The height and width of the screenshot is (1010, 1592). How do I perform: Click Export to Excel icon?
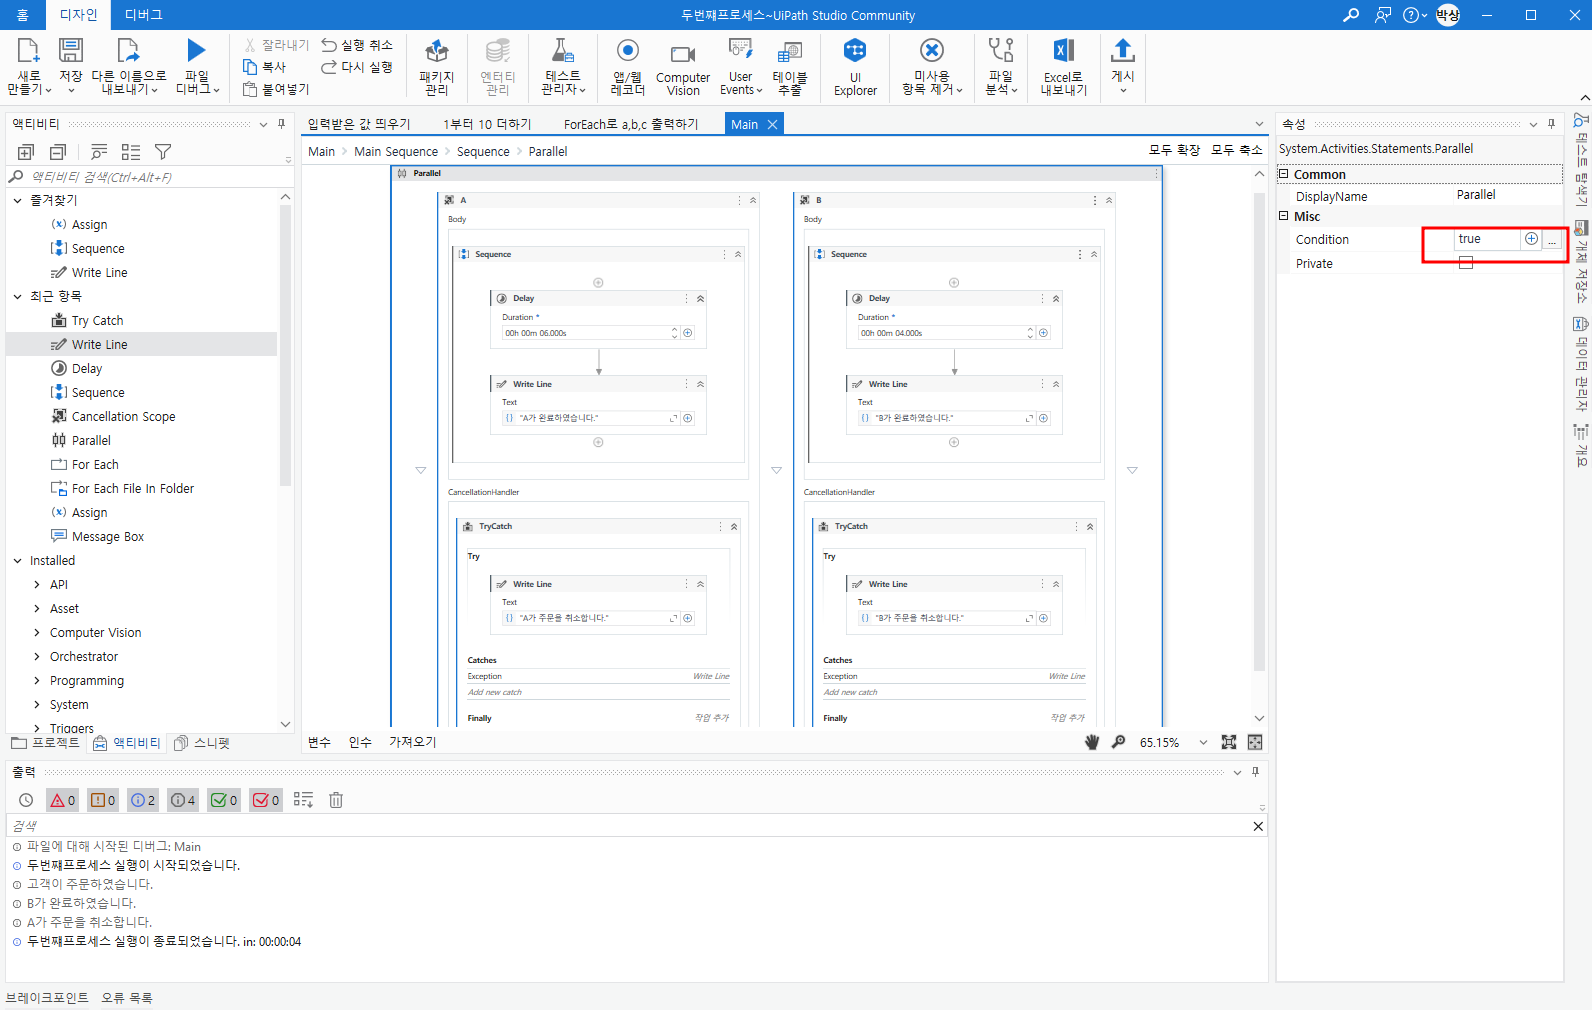coord(1063,50)
